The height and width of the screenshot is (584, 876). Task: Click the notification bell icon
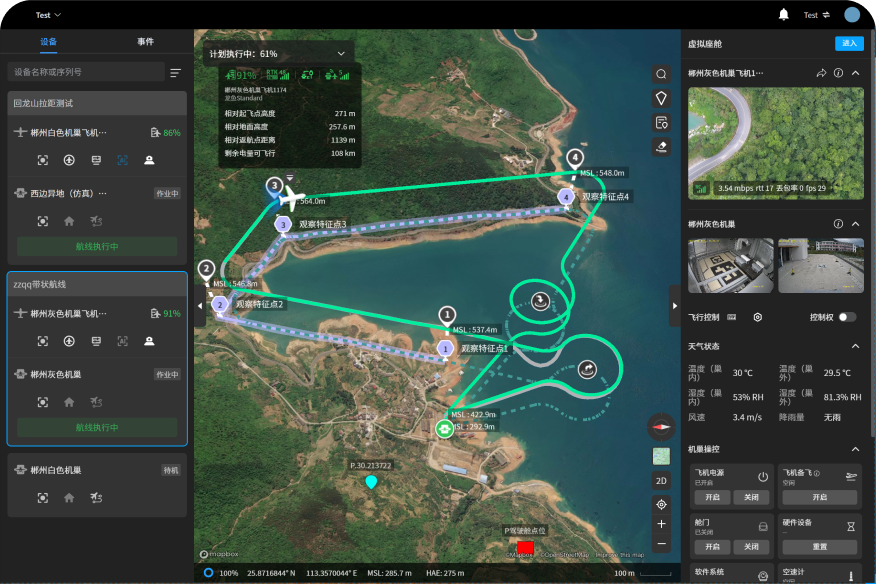[x=784, y=14]
